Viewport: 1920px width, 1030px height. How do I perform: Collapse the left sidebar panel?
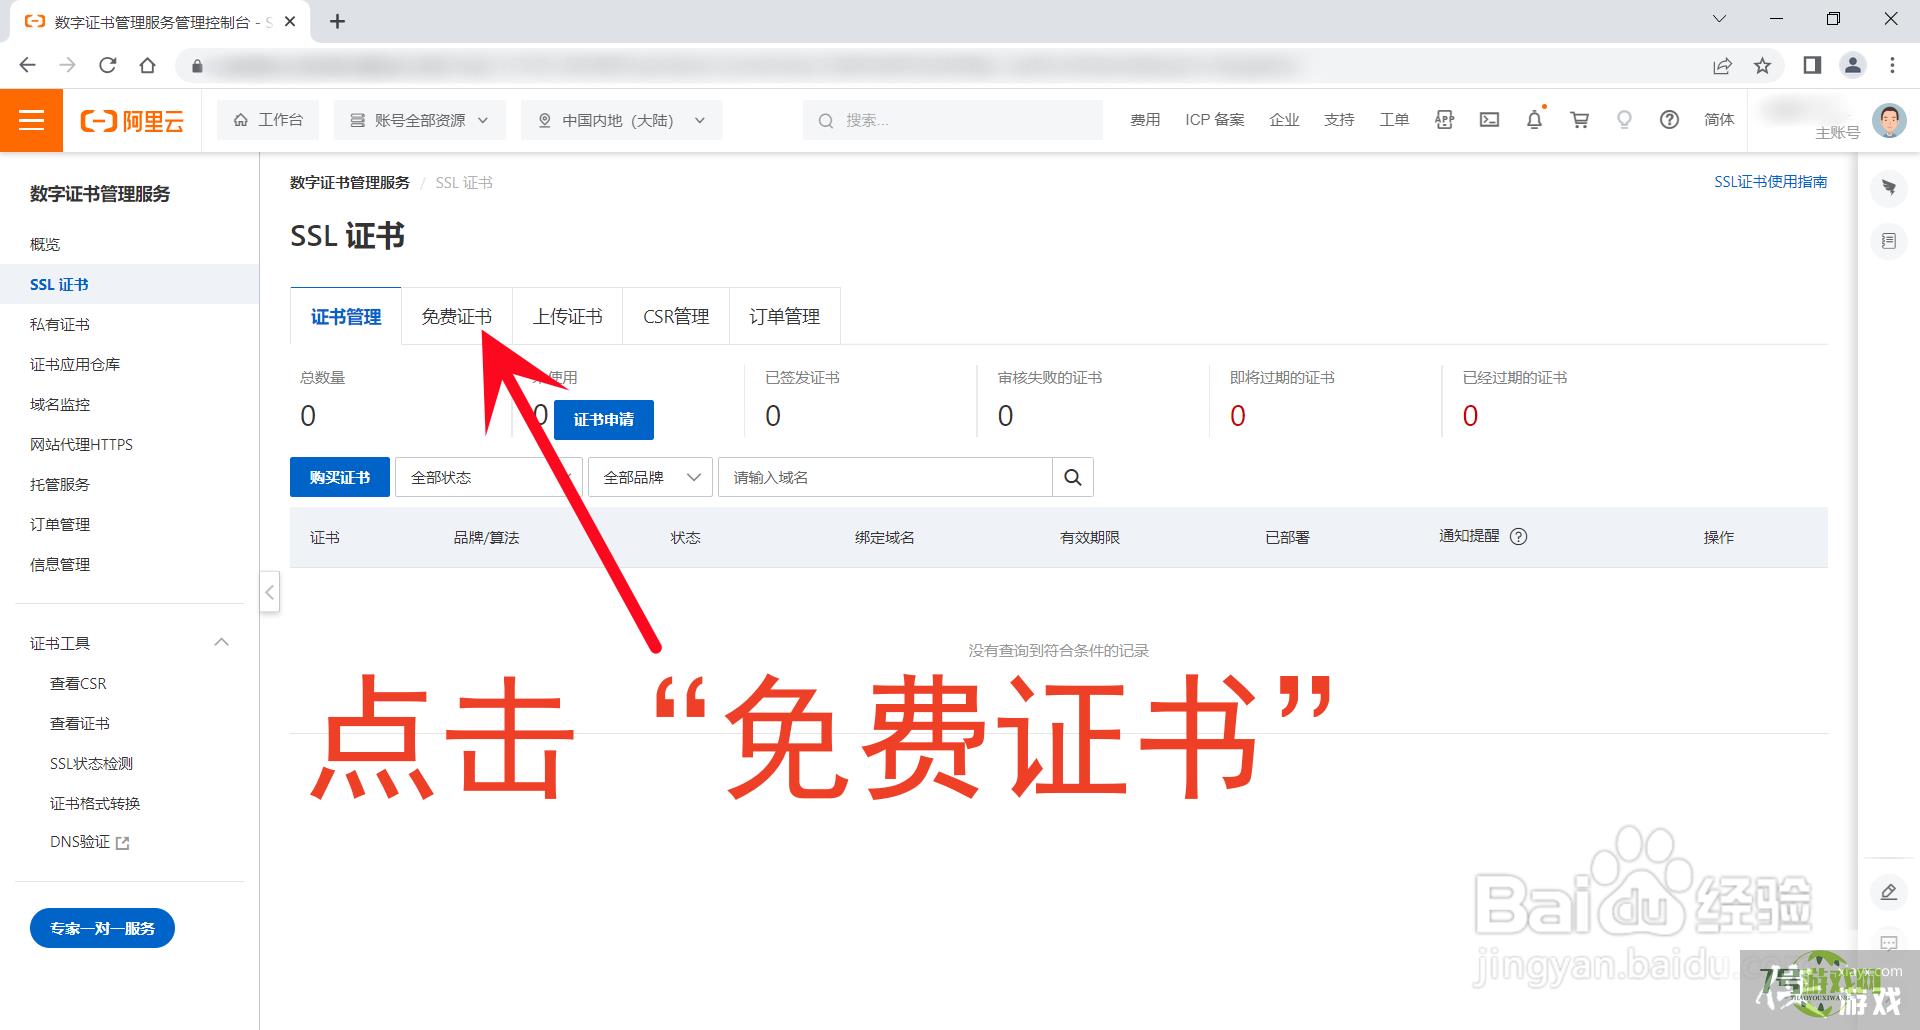pos(269,592)
